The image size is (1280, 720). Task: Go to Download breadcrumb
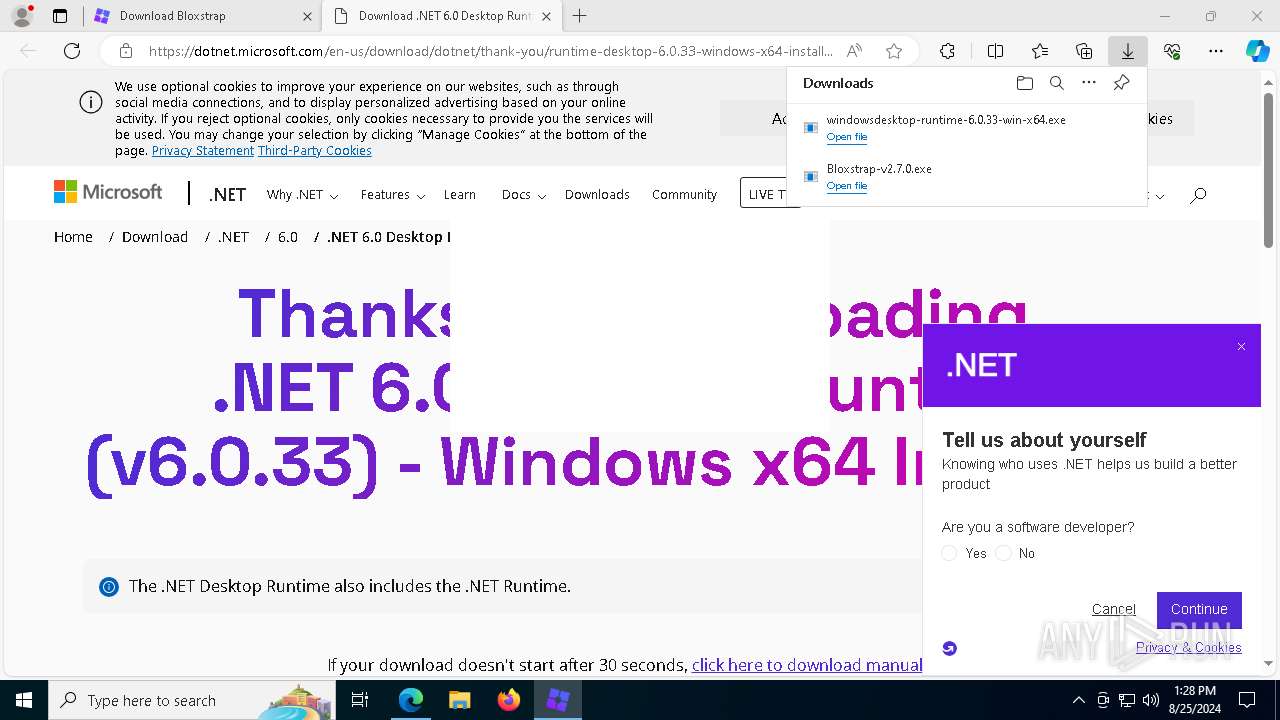(155, 237)
